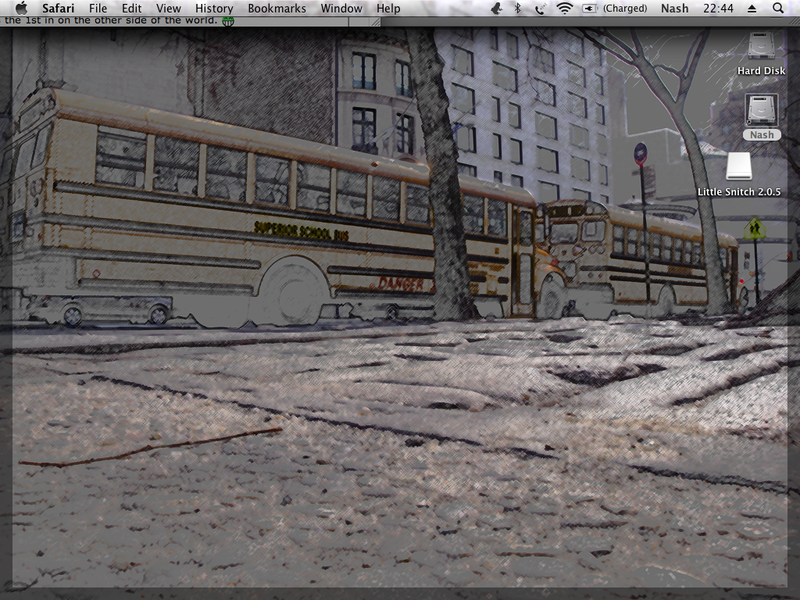Click the Little Snitch 2.0.5 label

click(739, 192)
